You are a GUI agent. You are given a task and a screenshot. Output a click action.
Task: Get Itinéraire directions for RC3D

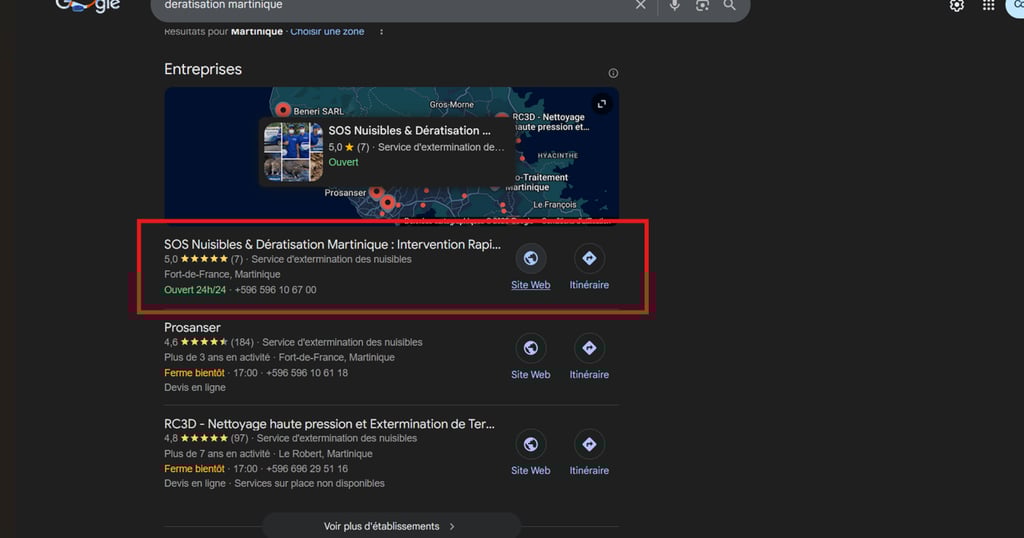589,452
